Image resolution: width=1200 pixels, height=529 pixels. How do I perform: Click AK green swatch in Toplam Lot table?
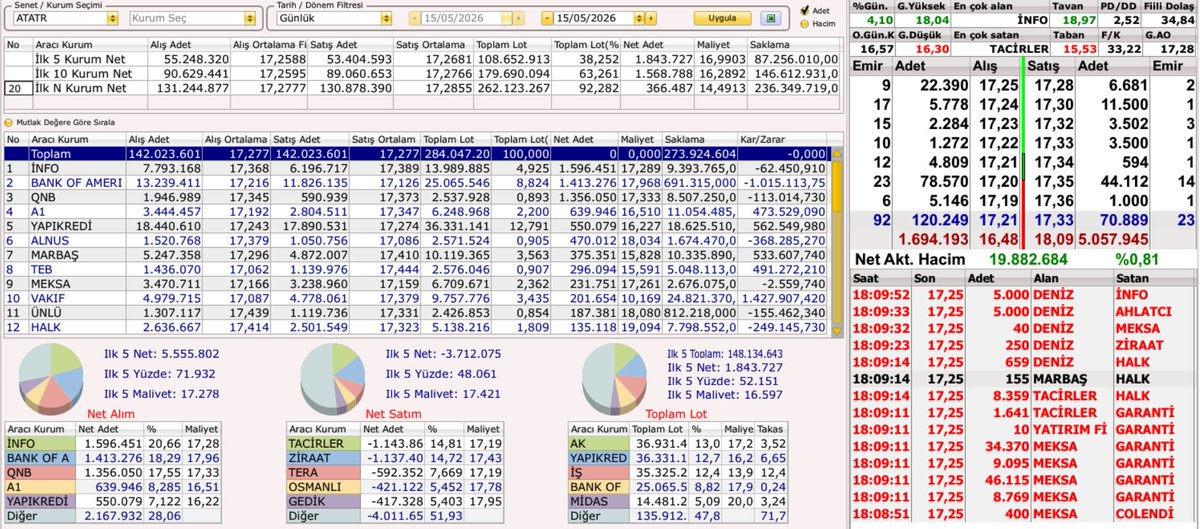pyautogui.click(x=599, y=442)
